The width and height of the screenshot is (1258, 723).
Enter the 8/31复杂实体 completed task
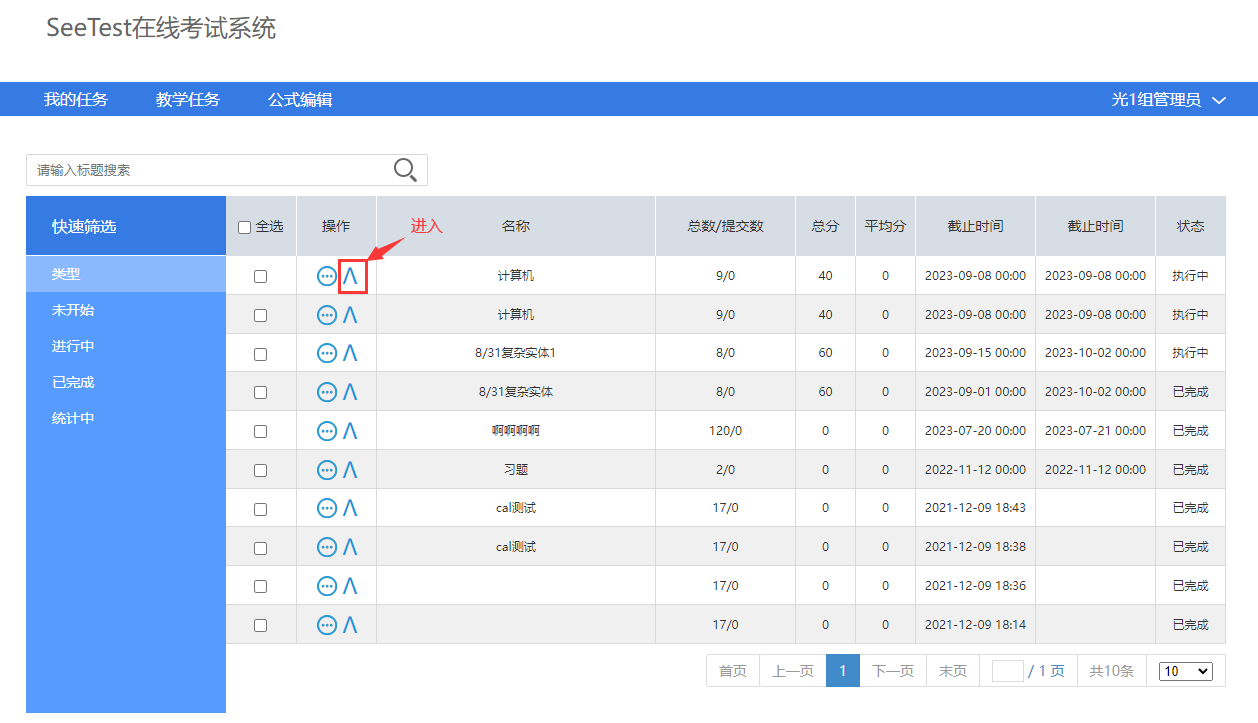pos(350,392)
